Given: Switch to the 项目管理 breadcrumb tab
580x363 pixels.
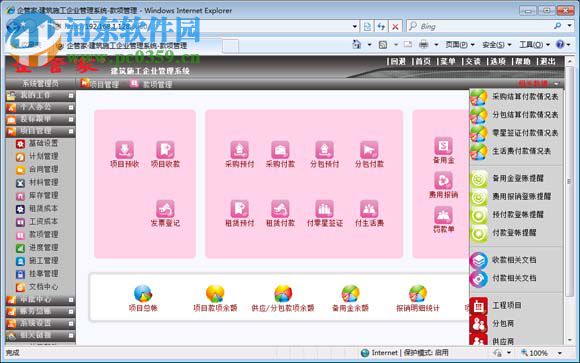Looking at the screenshot, I should 100,84.
